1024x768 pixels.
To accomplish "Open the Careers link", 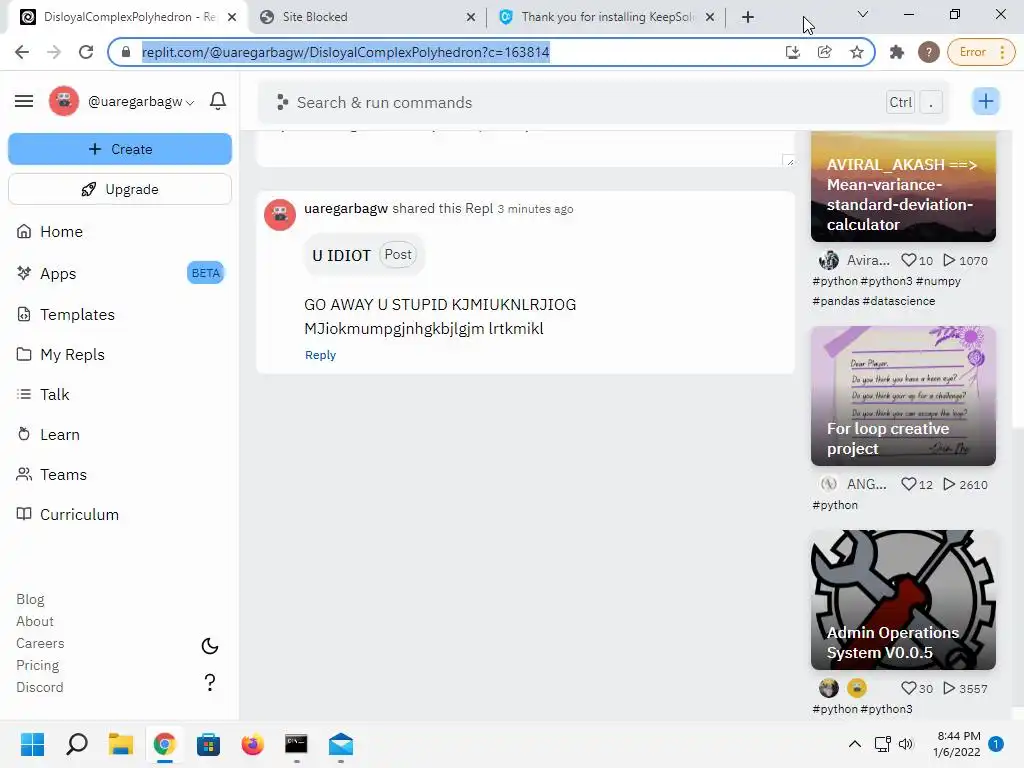I will [x=40, y=643].
